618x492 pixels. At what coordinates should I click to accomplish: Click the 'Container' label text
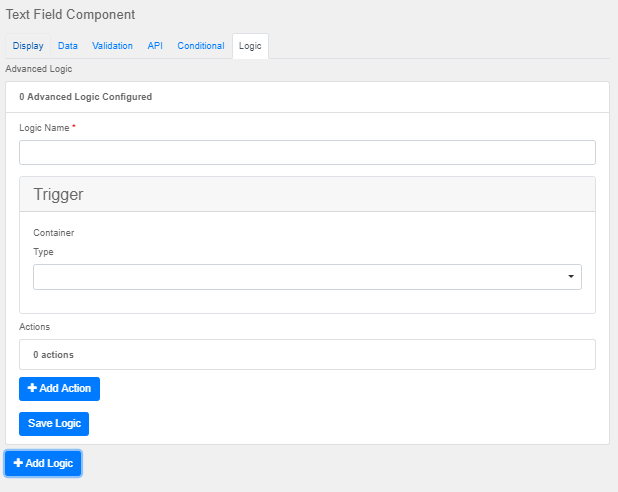click(54, 233)
